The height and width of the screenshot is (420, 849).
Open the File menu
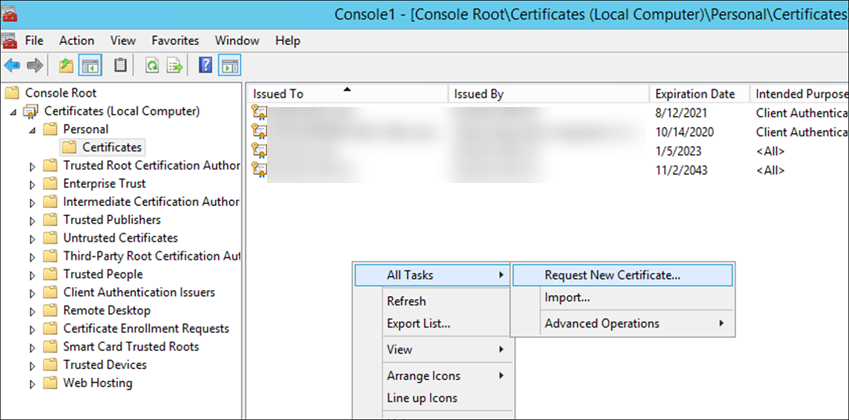tap(34, 41)
